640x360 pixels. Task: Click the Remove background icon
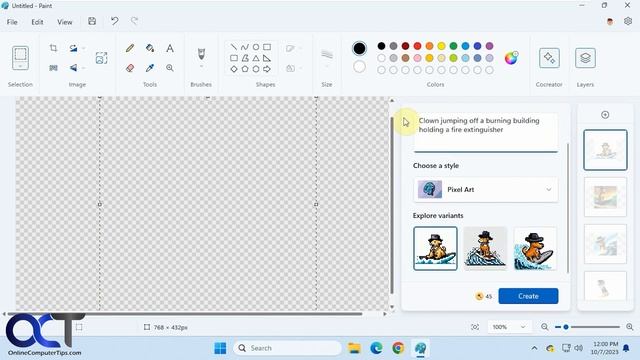pyautogui.click(x=101, y=58)
